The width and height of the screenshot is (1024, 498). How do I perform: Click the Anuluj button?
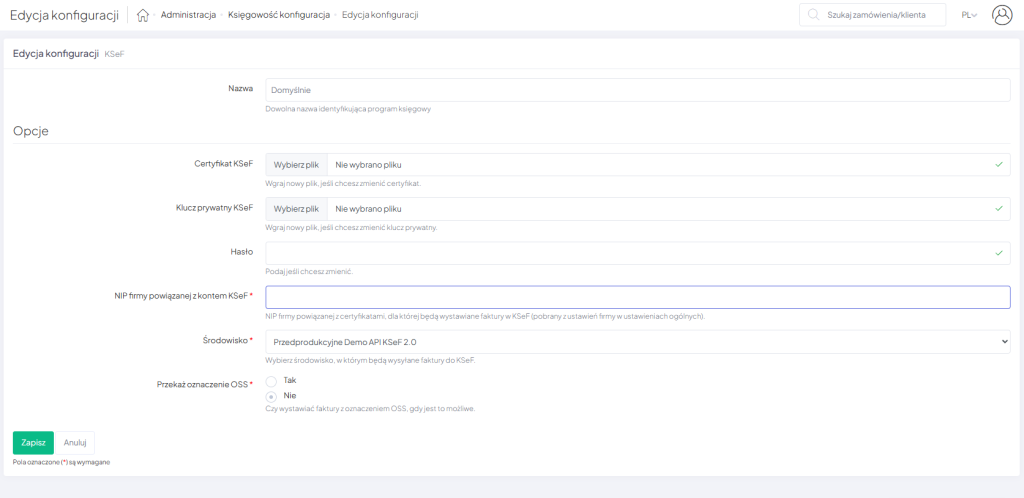[74, 442]
